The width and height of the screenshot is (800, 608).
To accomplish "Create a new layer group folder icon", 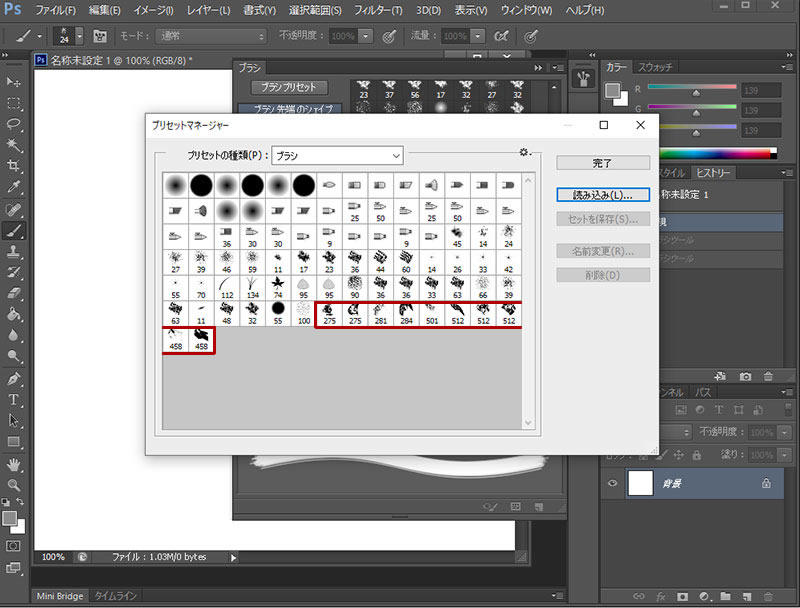I will tap(726, 596).
